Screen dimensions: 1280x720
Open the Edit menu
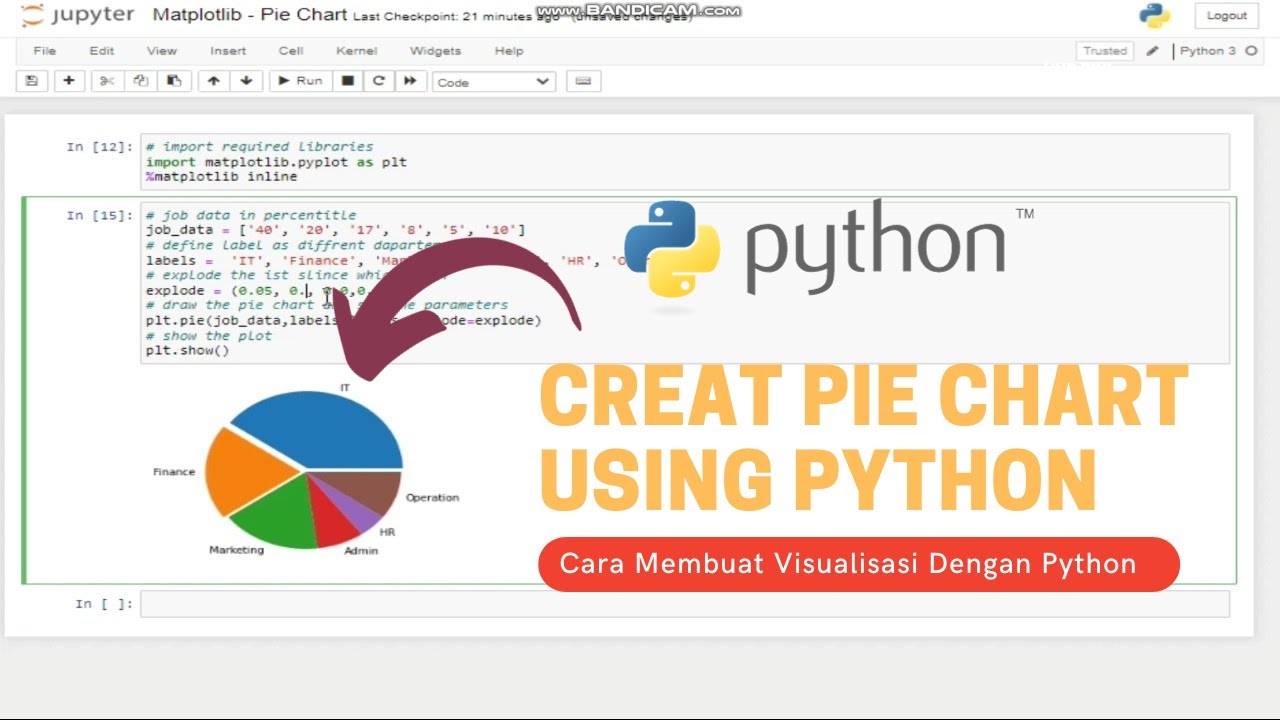(x=102, y=51)
